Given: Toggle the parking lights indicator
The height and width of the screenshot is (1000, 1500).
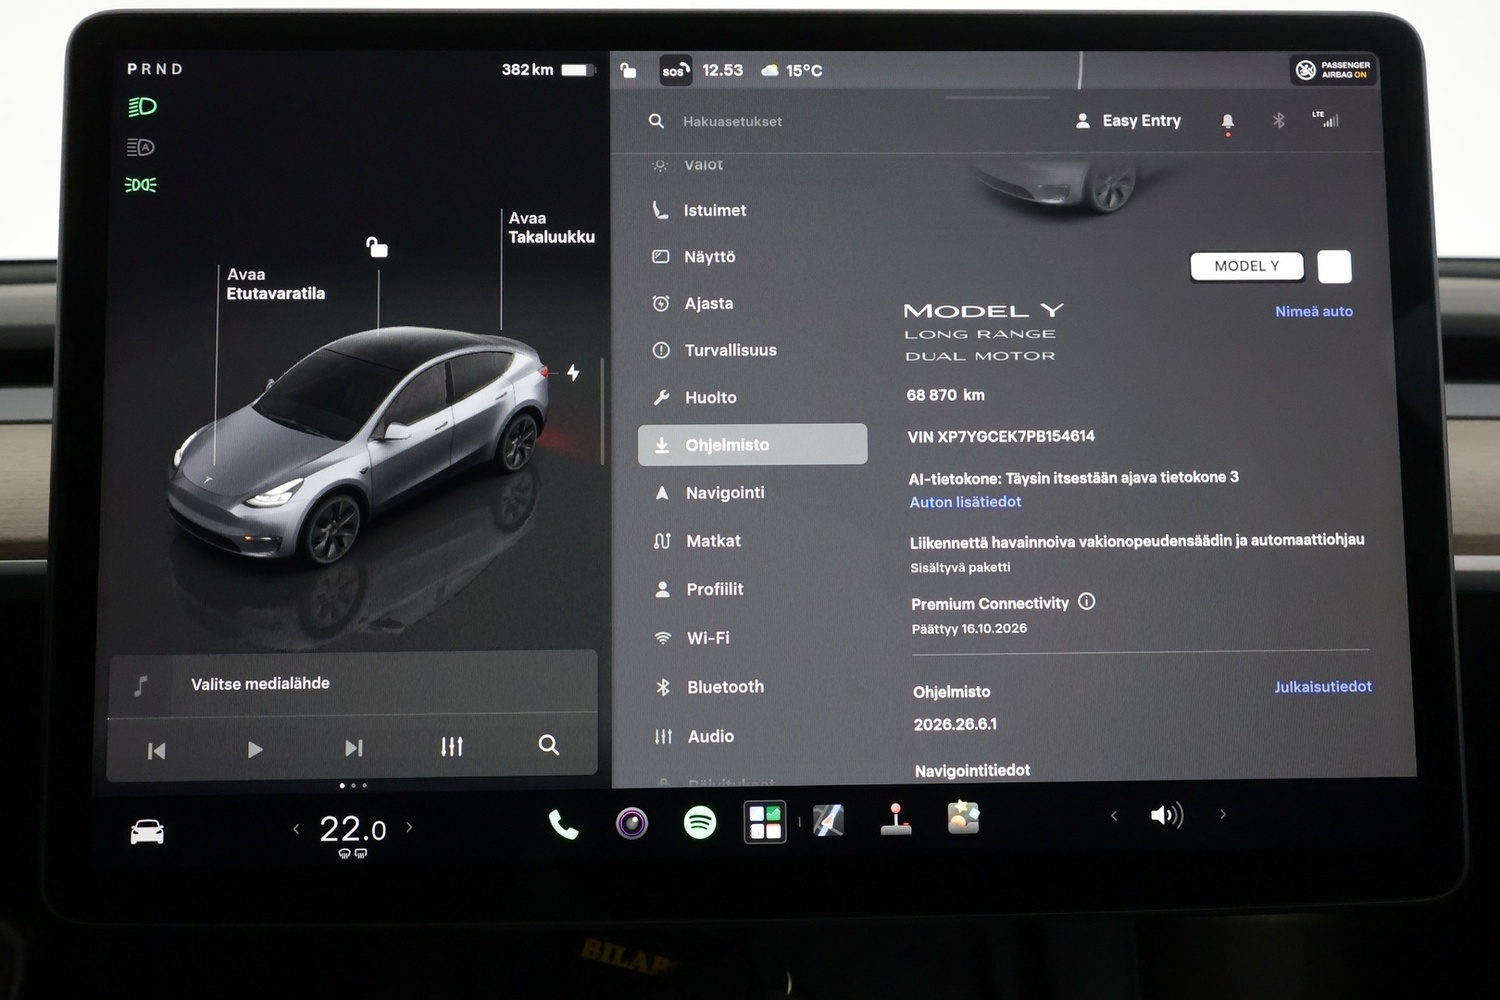Looking at the screenshot, I should tap(141, 185).
